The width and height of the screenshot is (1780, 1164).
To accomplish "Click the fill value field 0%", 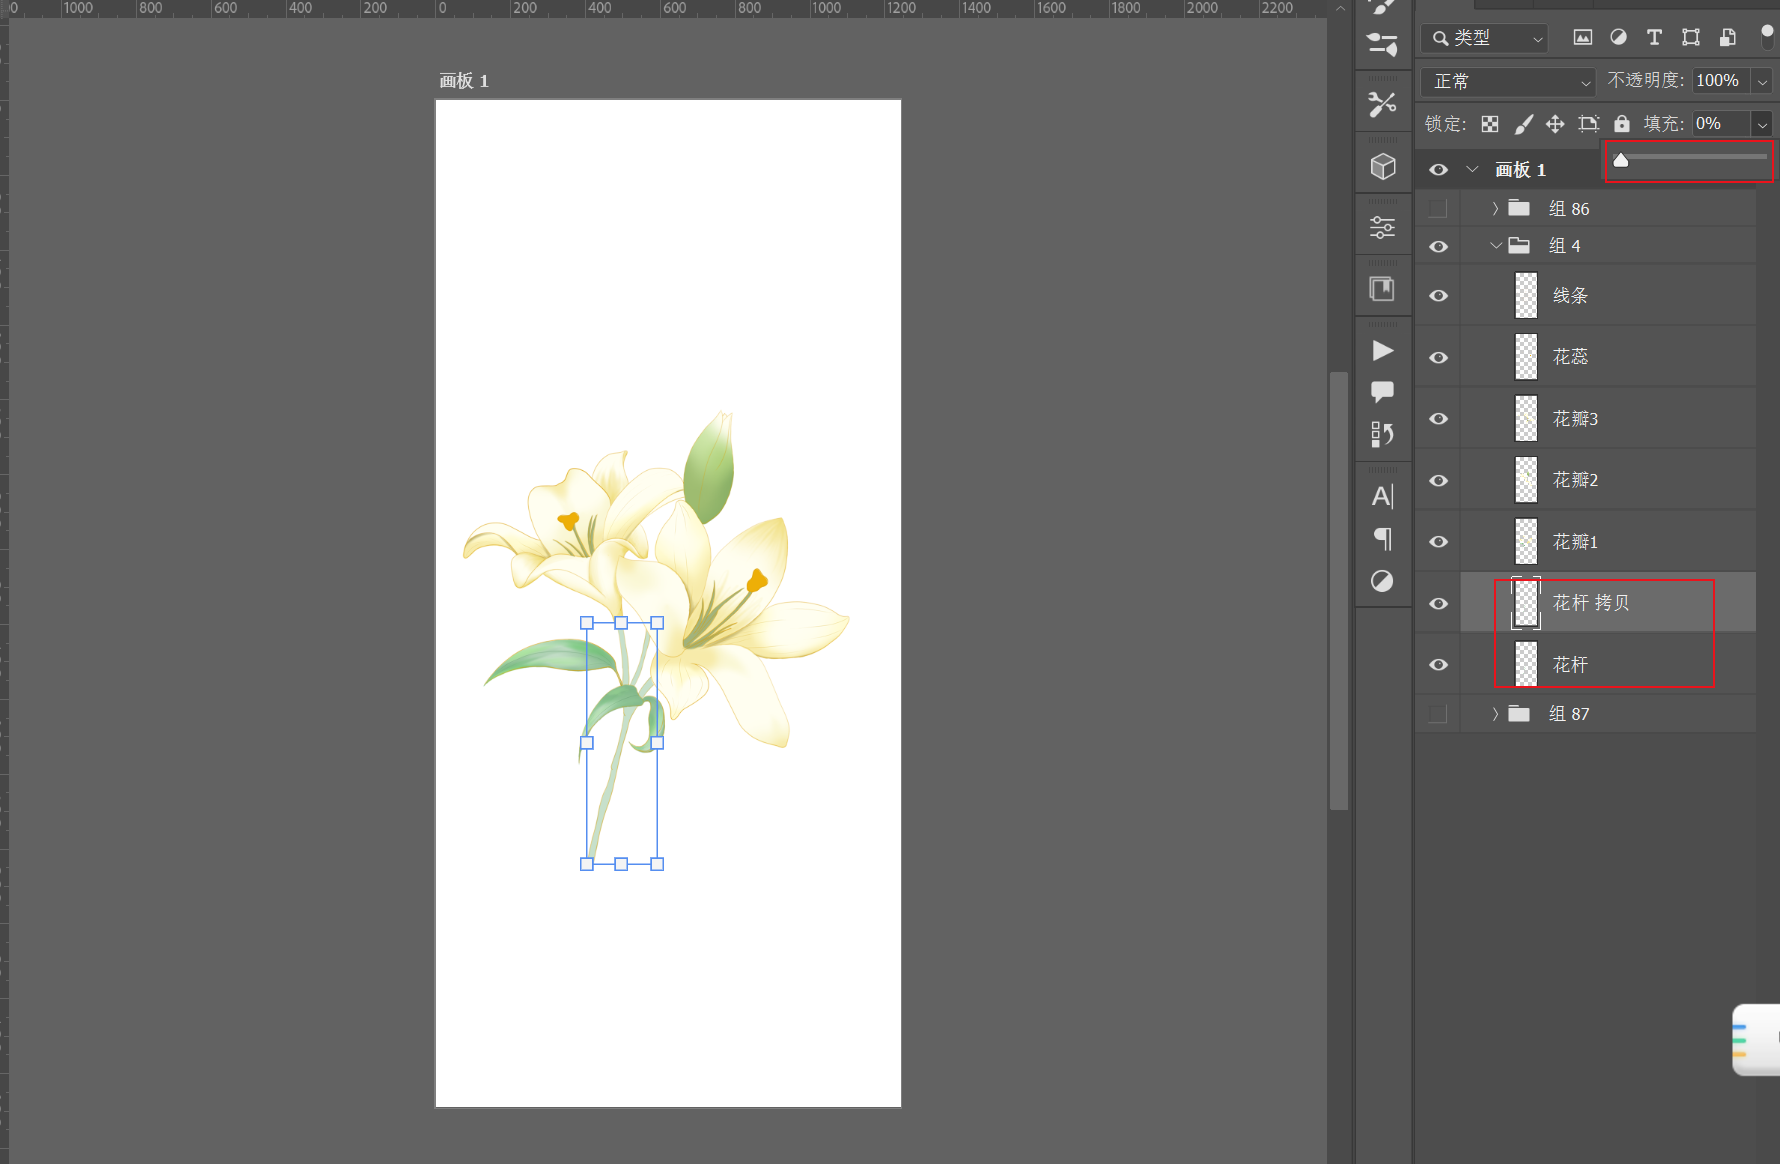I will point(1720,124).
